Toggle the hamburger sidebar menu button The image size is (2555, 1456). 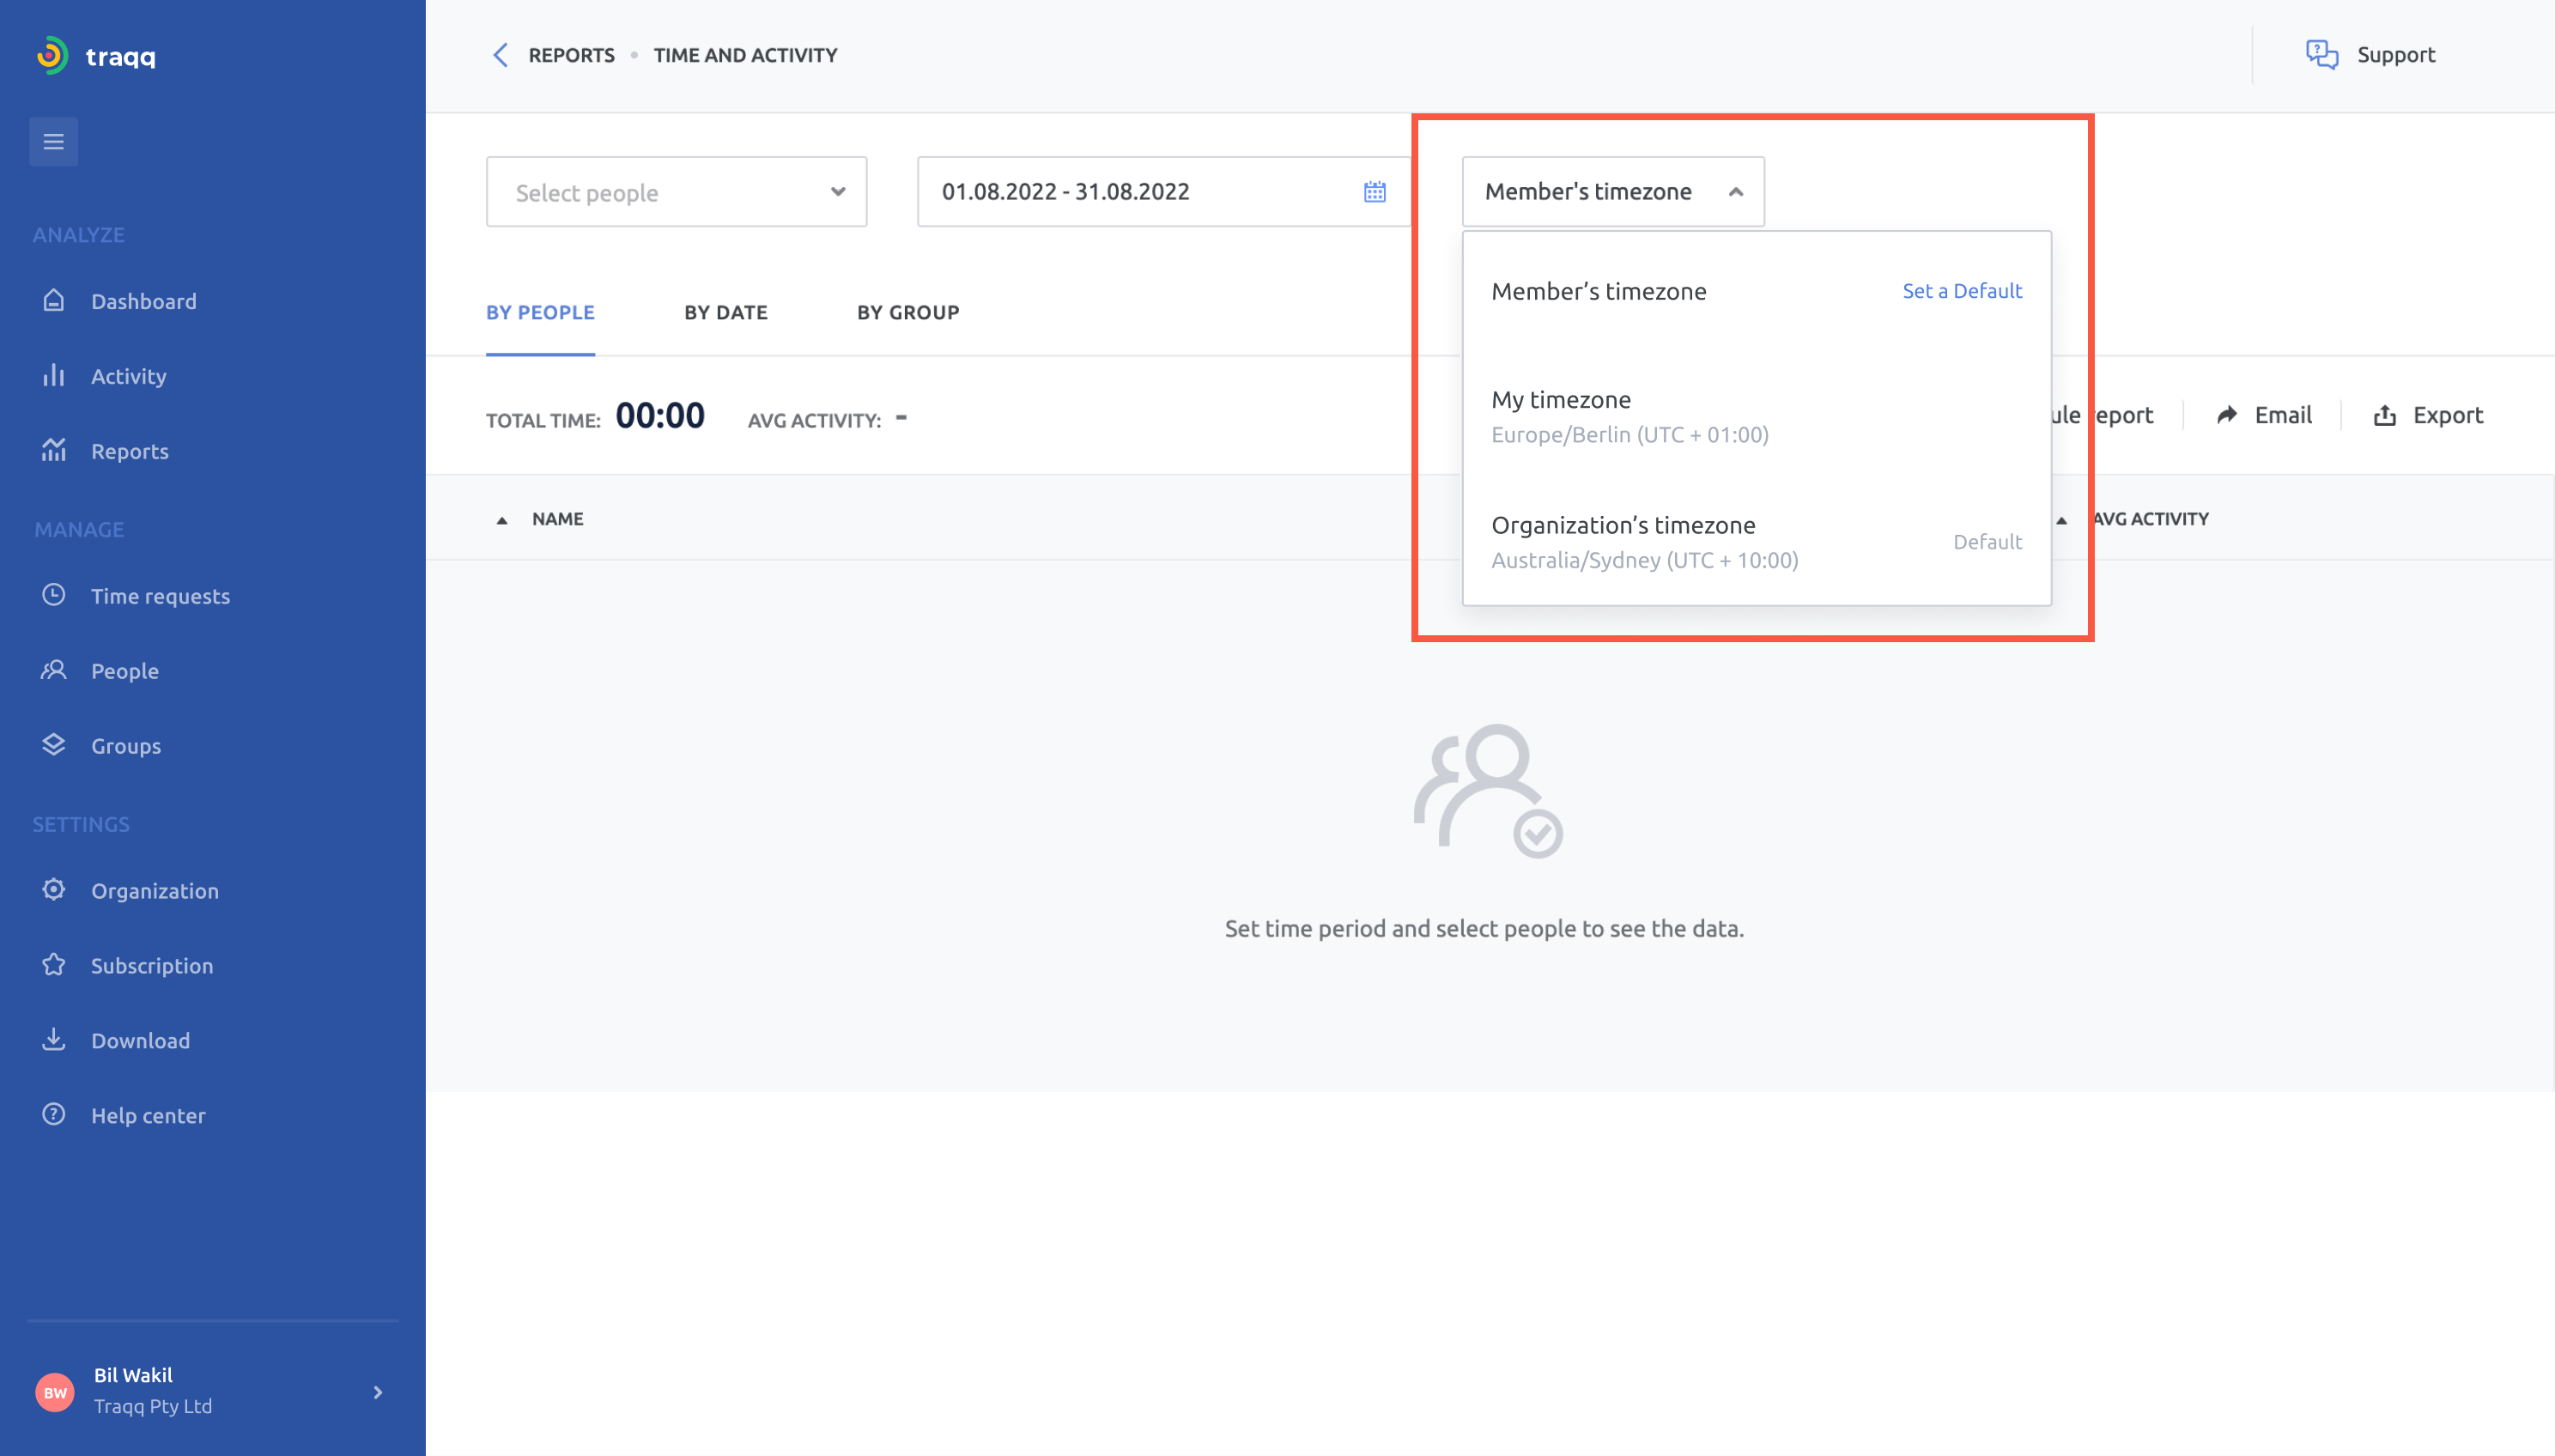[54, 141]
